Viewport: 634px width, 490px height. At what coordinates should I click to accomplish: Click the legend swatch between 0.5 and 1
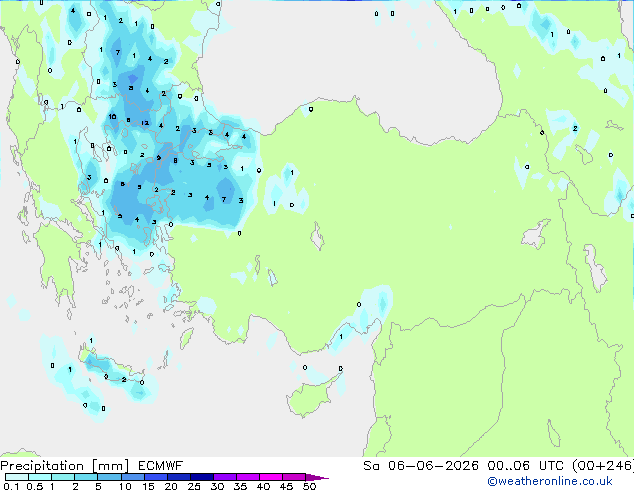coord(40,477)
